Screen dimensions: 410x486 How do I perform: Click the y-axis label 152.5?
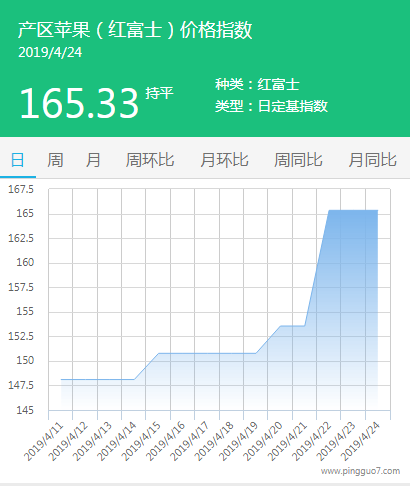[x=21, y=336]
